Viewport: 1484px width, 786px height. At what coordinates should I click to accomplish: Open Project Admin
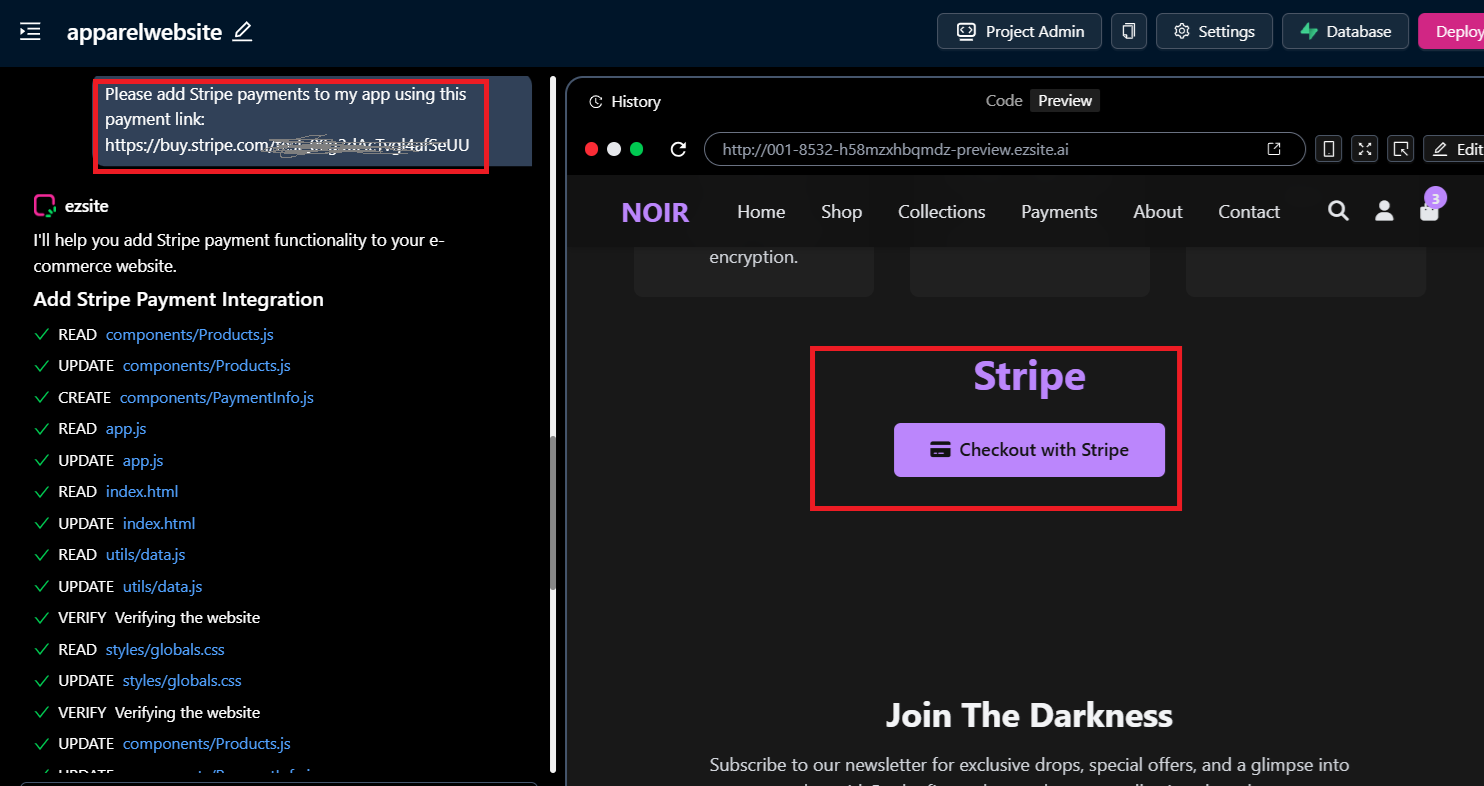[x=1019, y=31]
